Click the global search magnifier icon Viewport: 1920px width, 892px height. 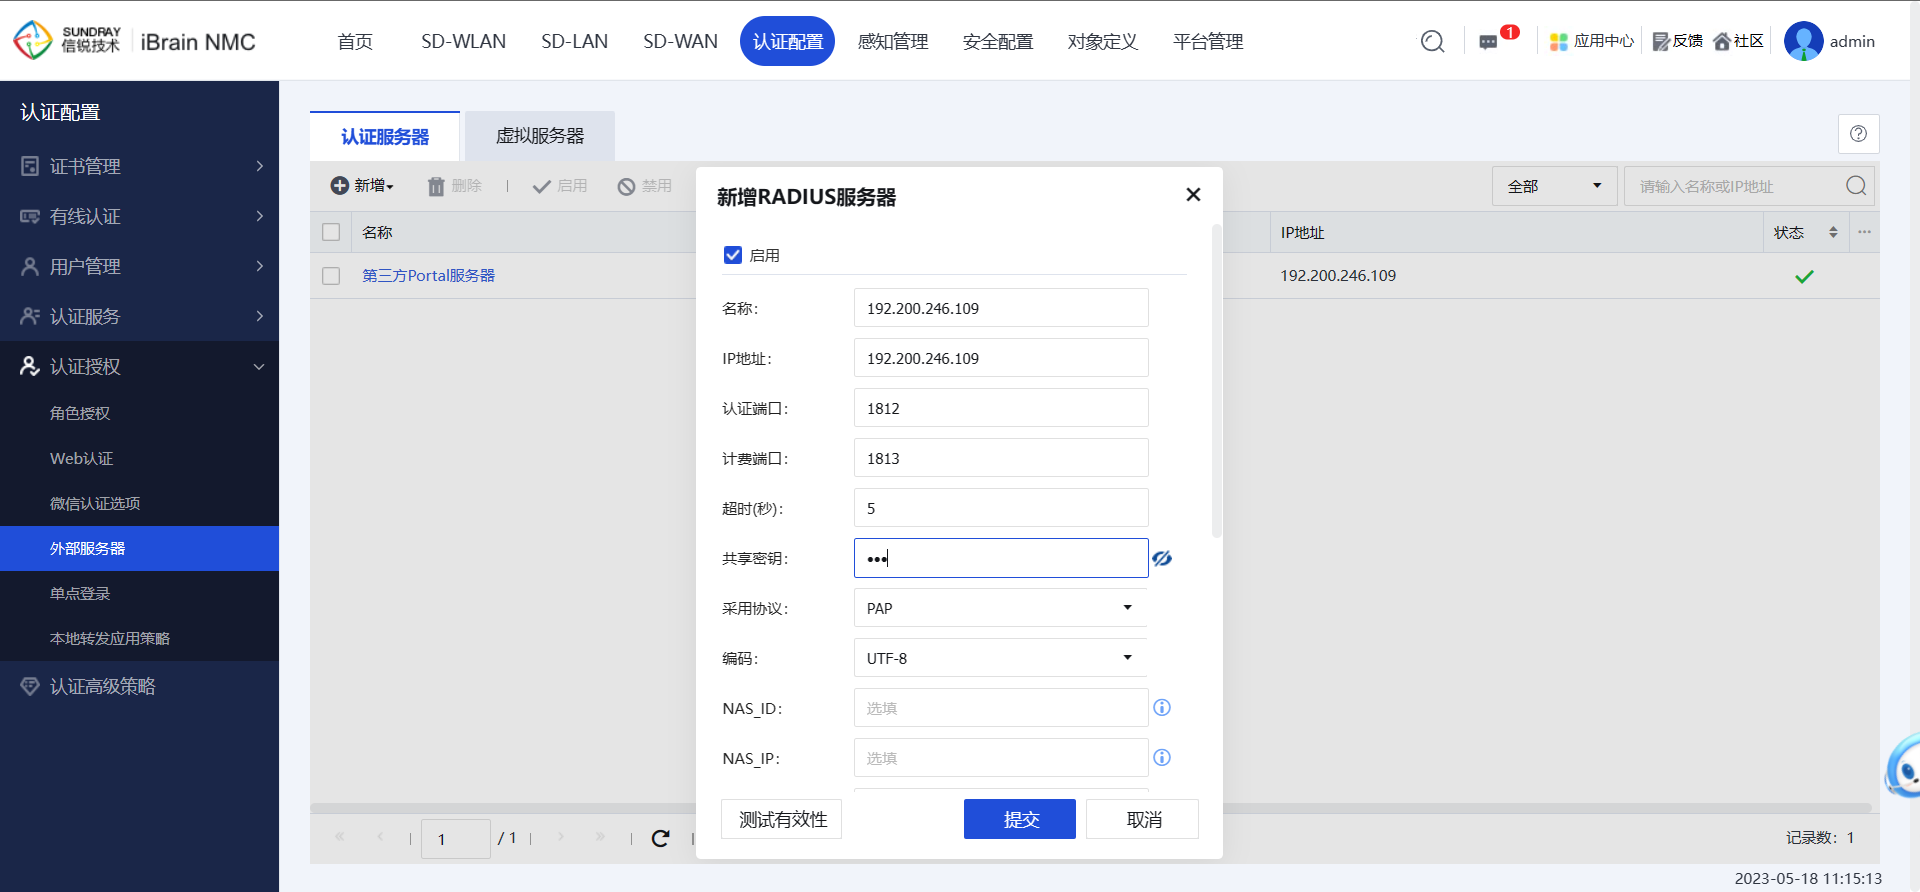click(1432, 41)
